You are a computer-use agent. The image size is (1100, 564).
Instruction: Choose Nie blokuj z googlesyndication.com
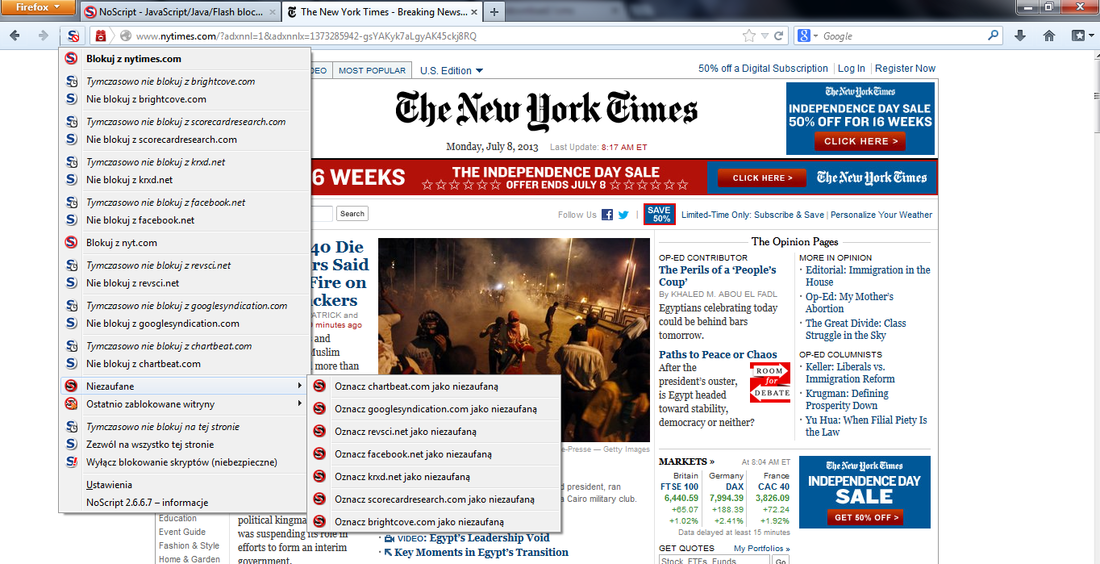coord(185,323)
